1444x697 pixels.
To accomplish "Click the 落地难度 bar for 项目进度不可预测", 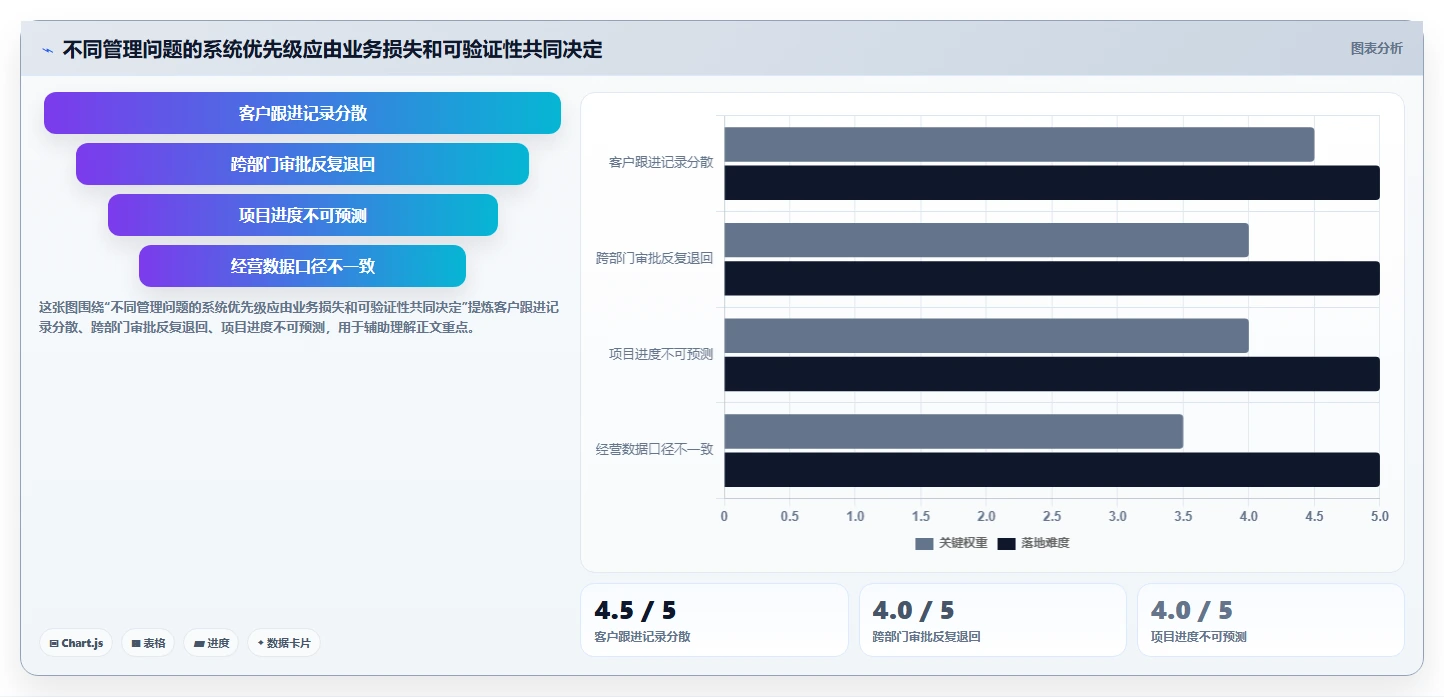I will (1052, 374).
